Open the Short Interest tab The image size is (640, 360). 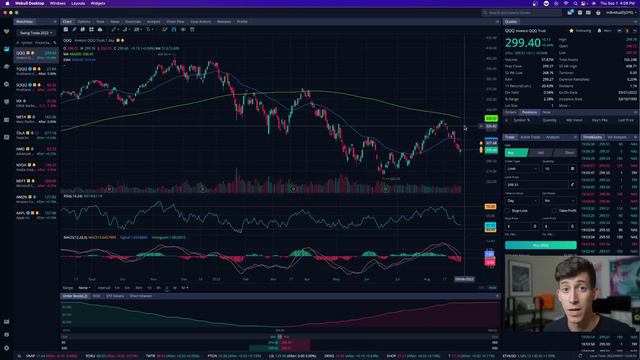tap(141, 296)
